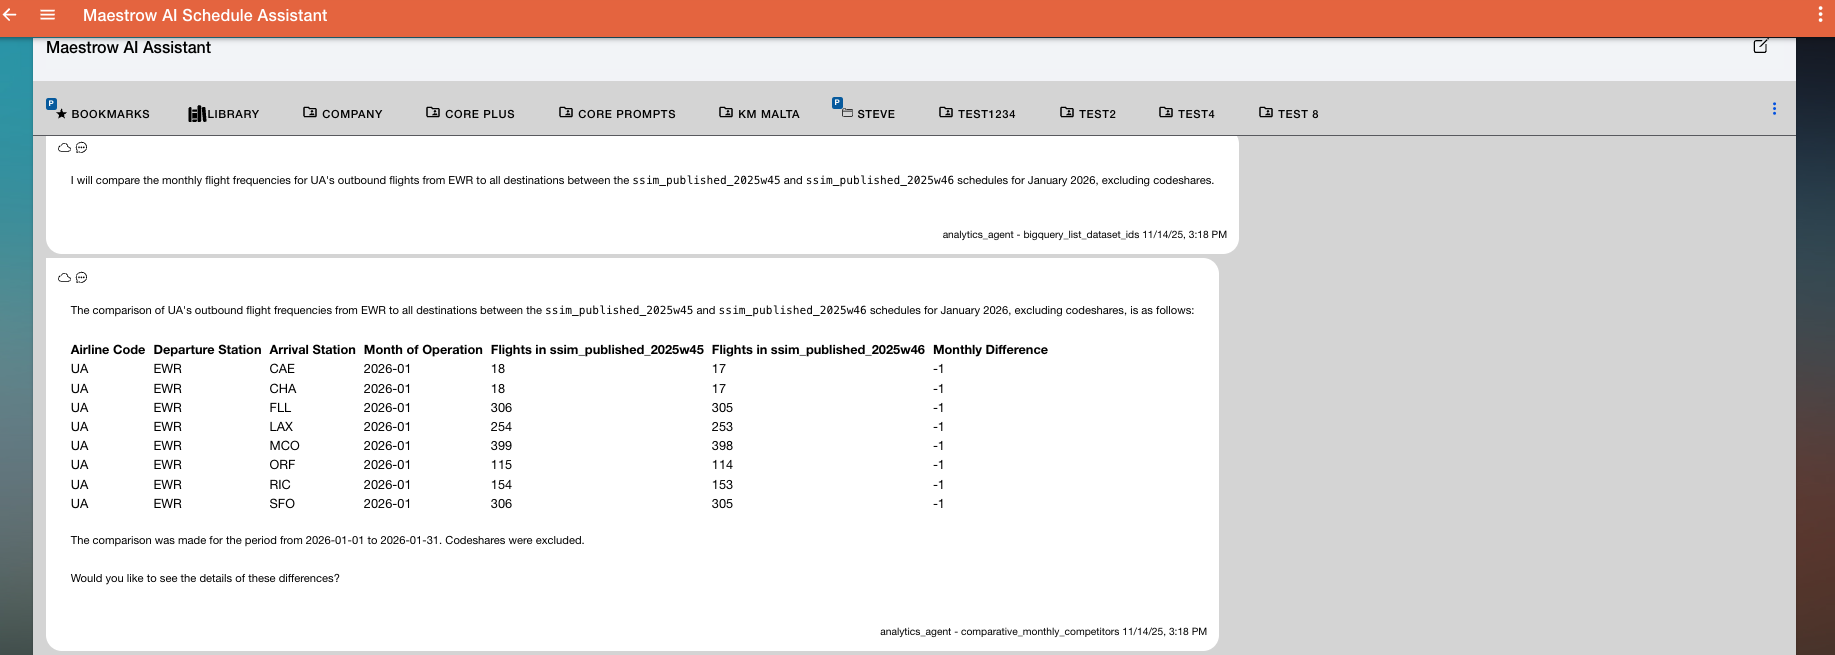Image resolution: width=1835 pixels, height=655 pixels.
Task: Click Flights in ssim_published_2025w45 header
Action: coord(597,349)
